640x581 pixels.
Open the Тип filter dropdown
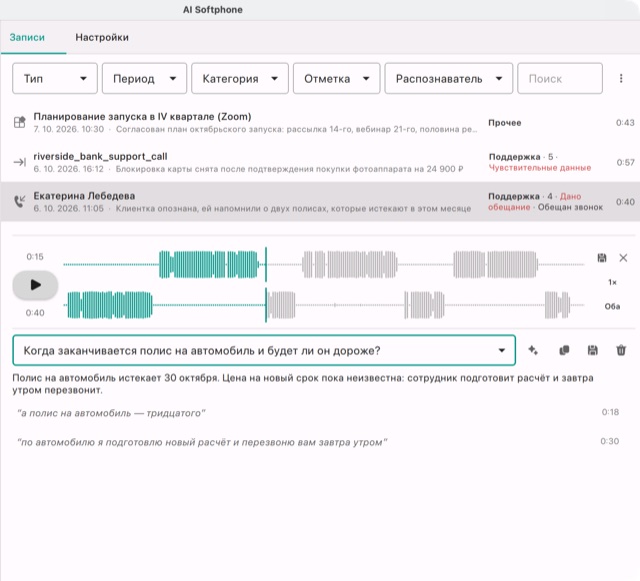(55, 78)
